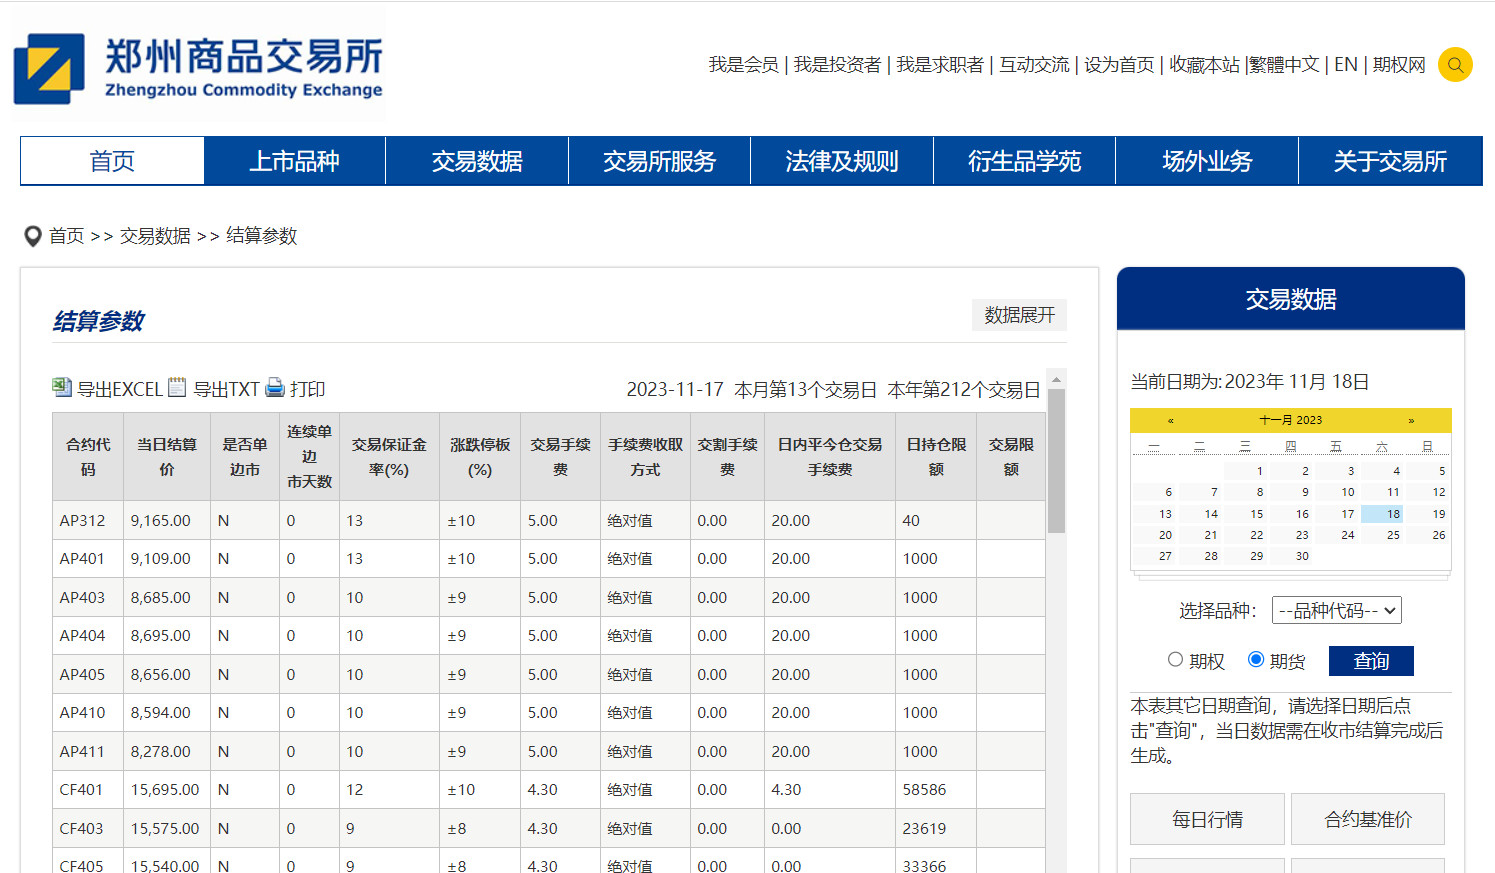Go to next month in calendar
Image resolution: width=1495 pixels, height=873 pixels.
1411,420
